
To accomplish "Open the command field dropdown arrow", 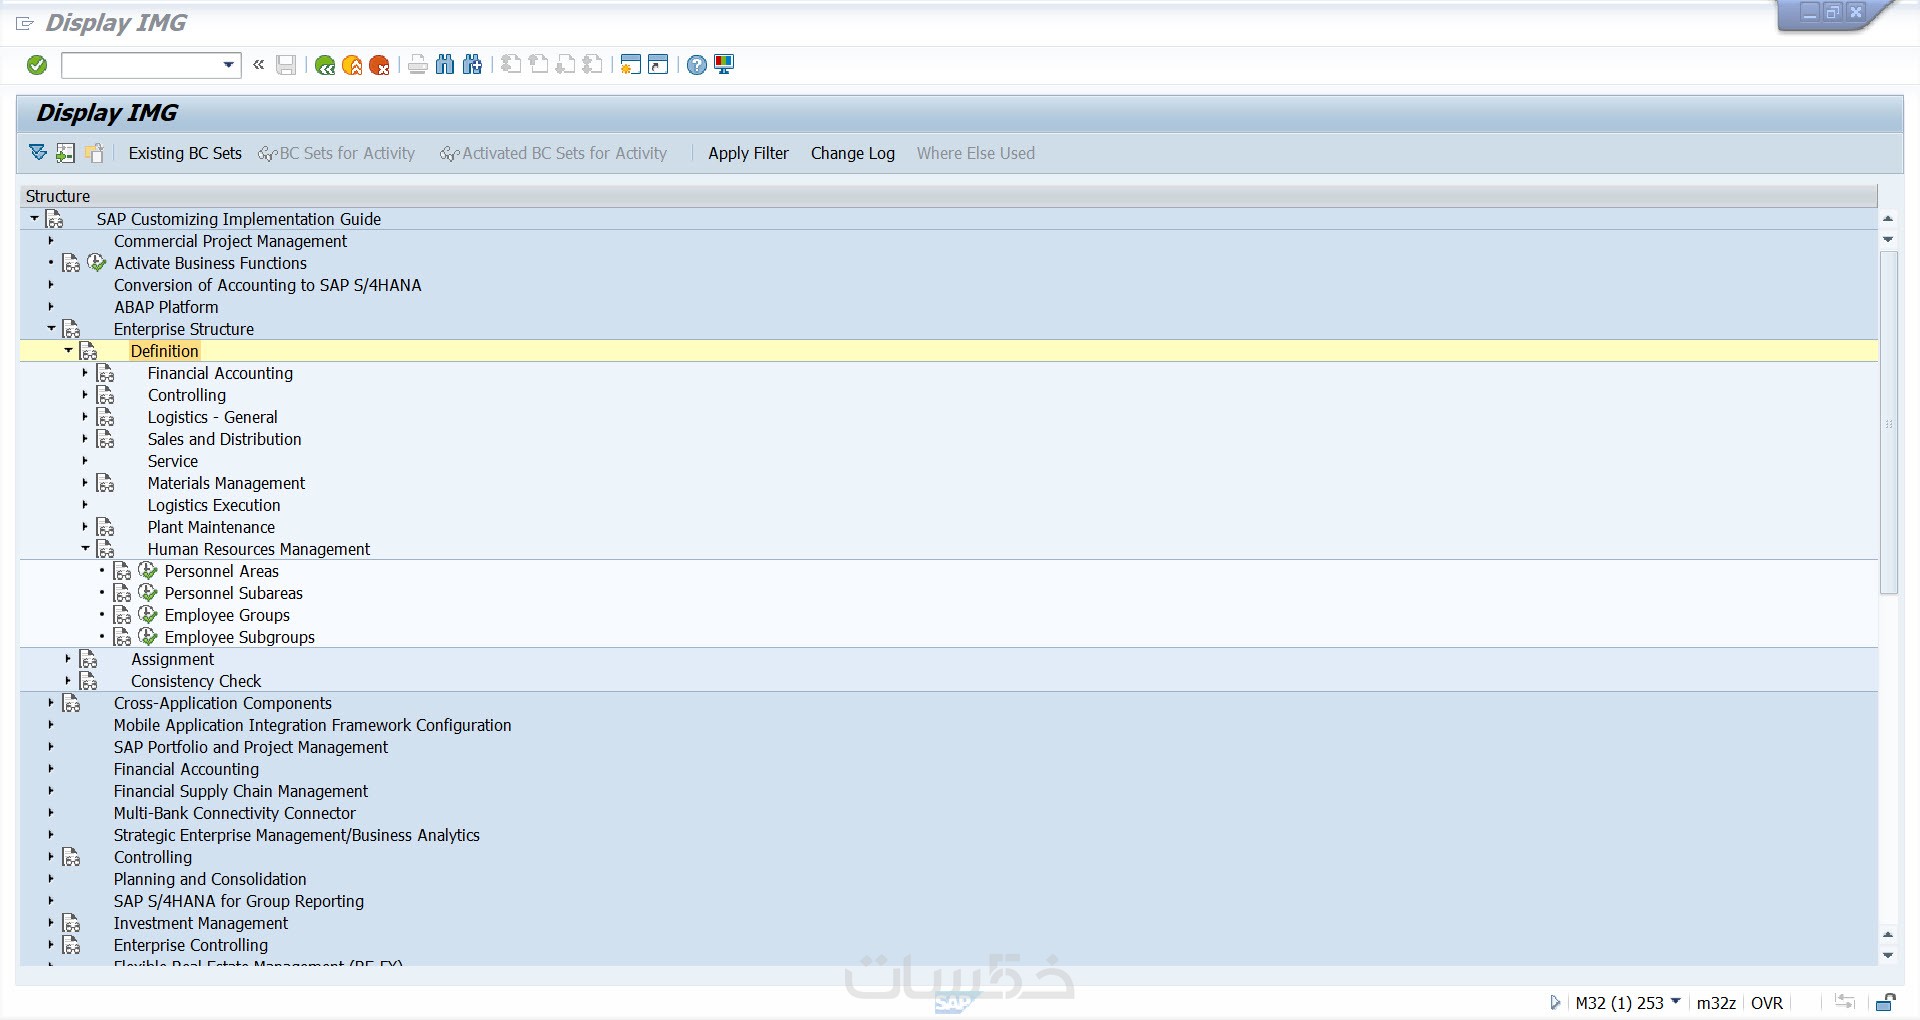I will point(229,65).
